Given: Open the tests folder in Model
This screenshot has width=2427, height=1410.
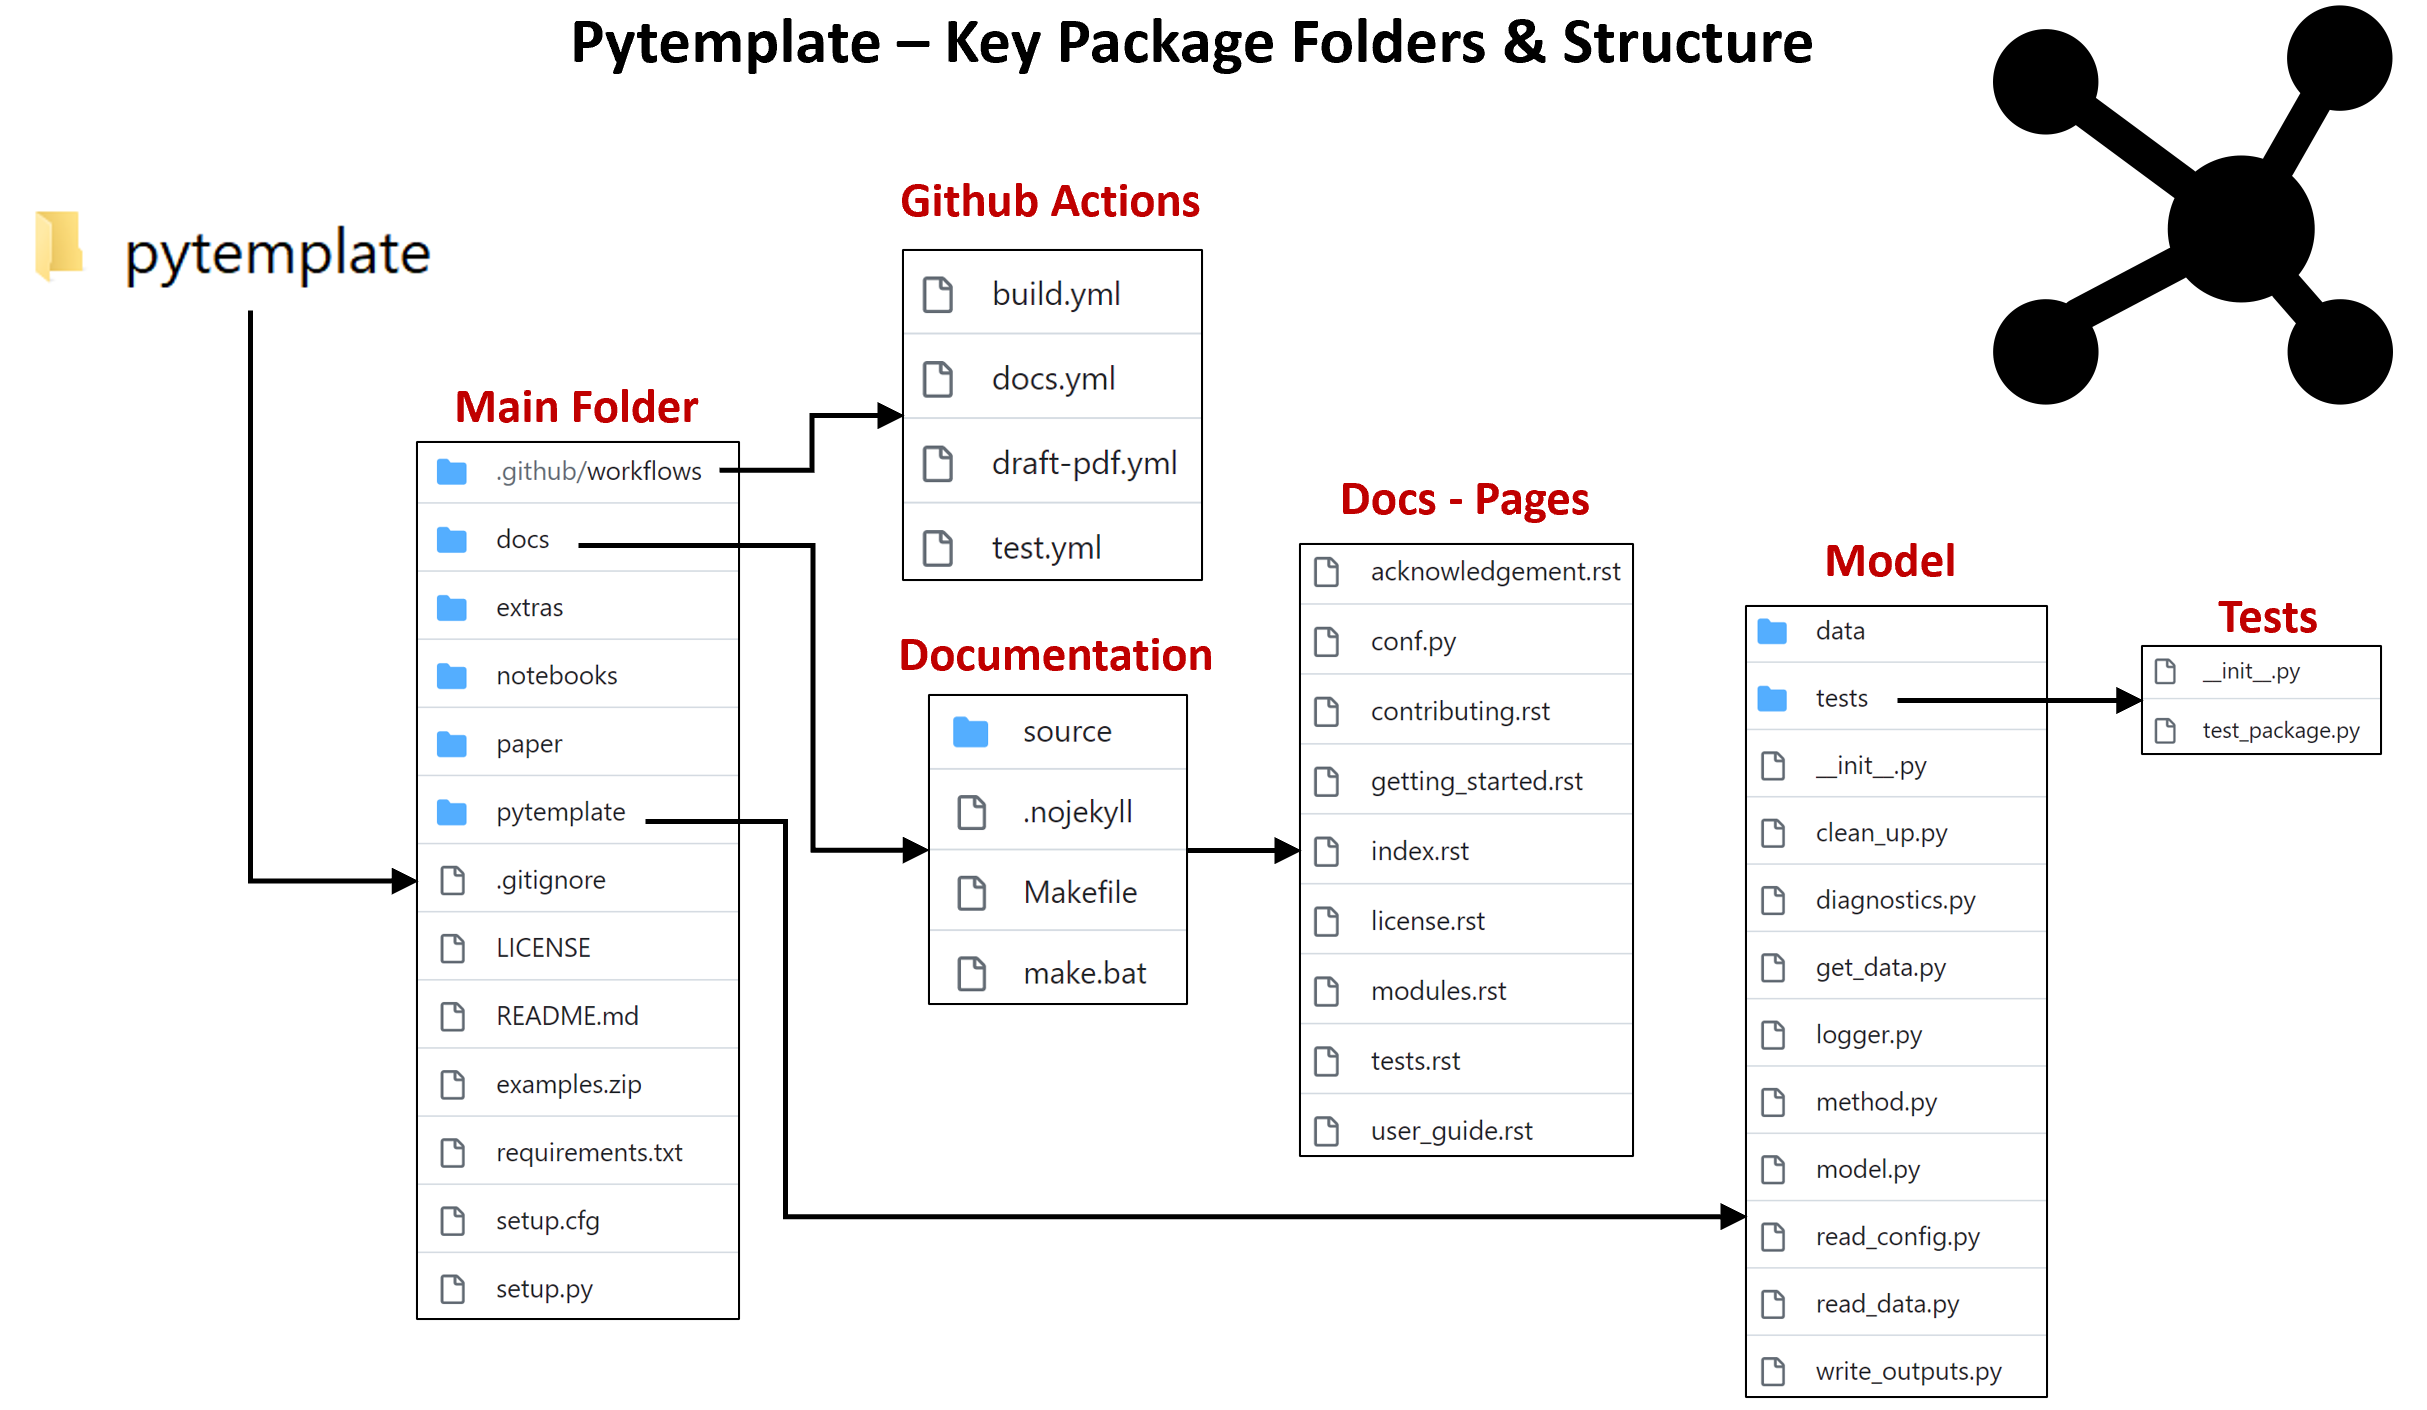Looking at the screenshot, I should [1841, 698].
